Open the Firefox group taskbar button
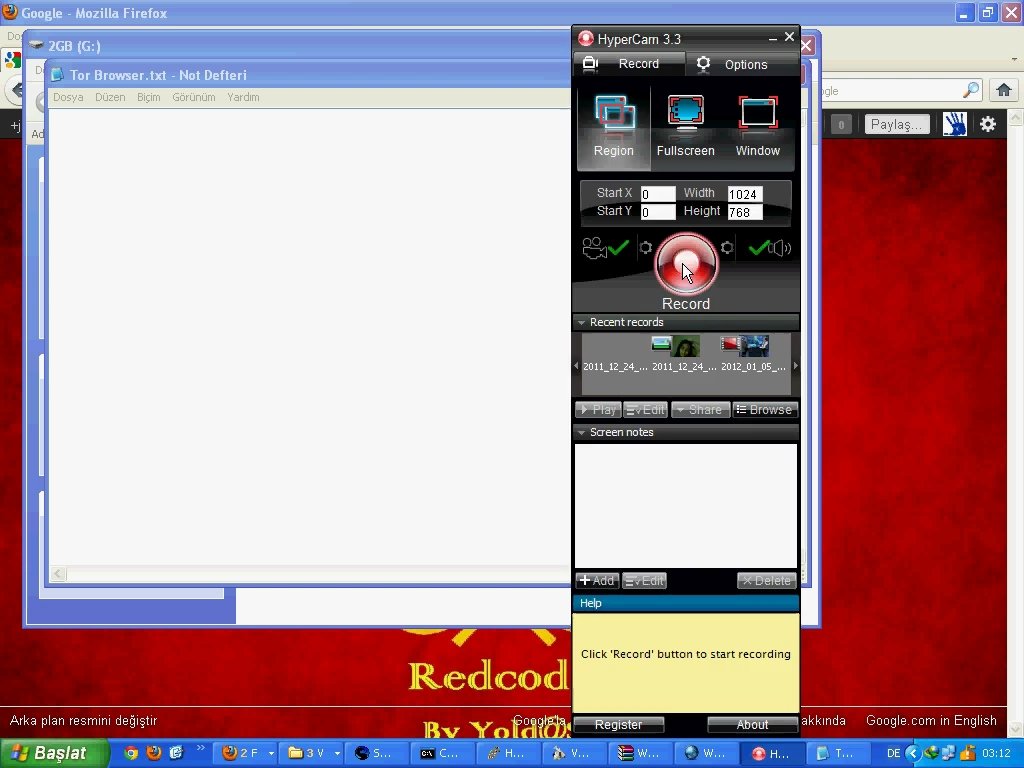Screen dimensions: 1024x768 click(x=248, y=753)
